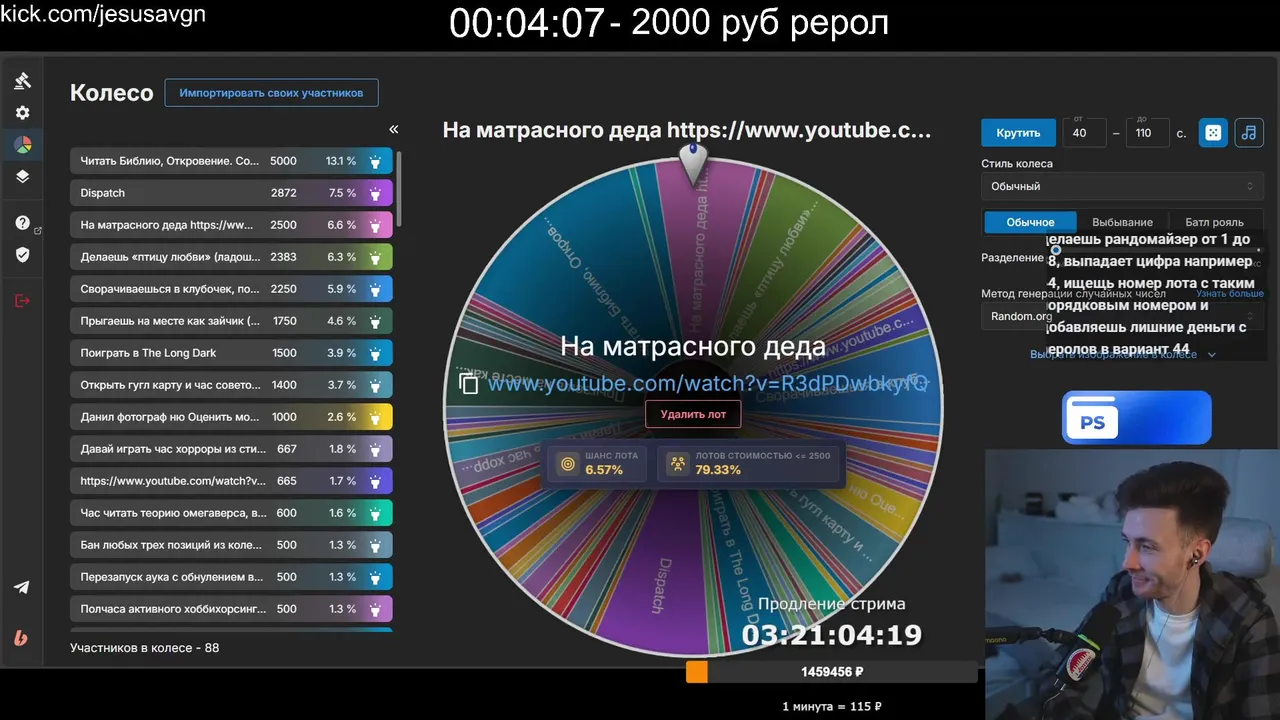Open the Telegram paper-plane icon
This screenshot has height=720, width=1280.
click(x=22, y=587)
